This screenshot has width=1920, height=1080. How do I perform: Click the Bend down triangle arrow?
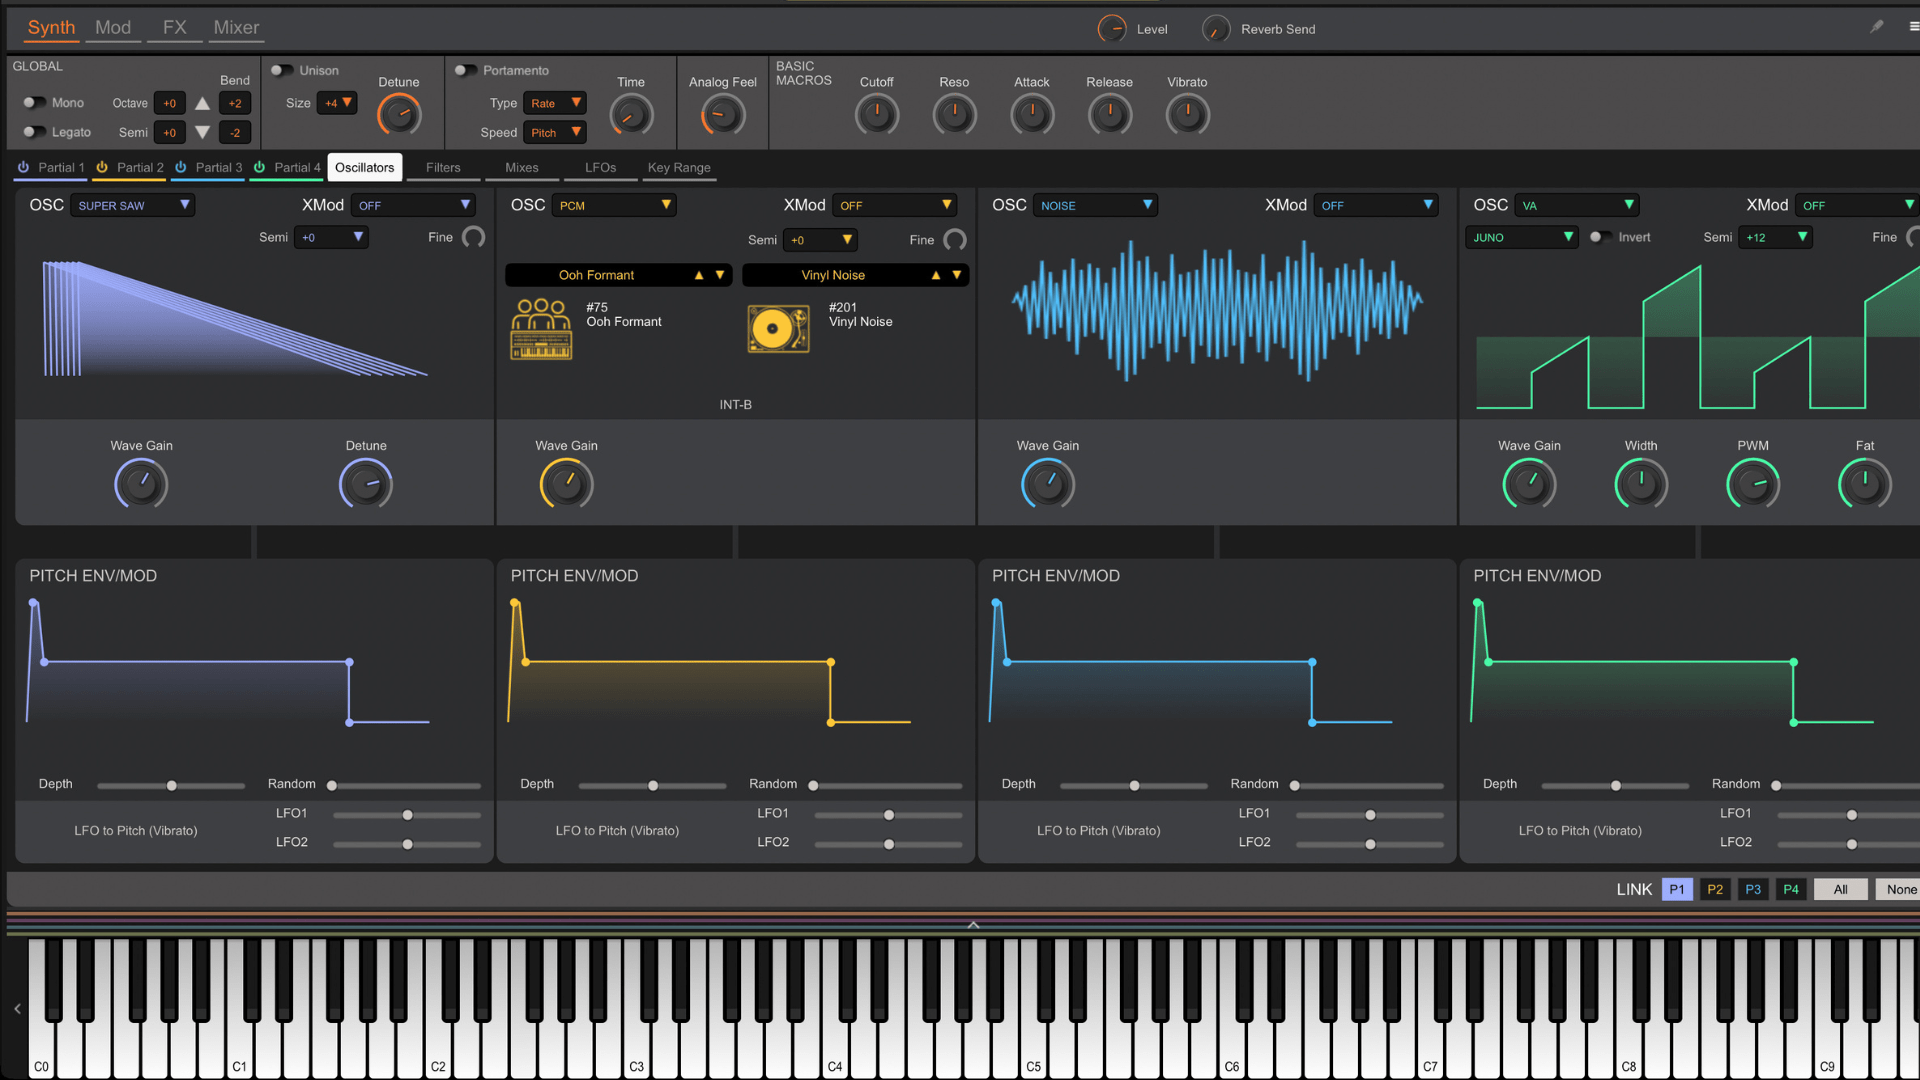pos(202,132)
